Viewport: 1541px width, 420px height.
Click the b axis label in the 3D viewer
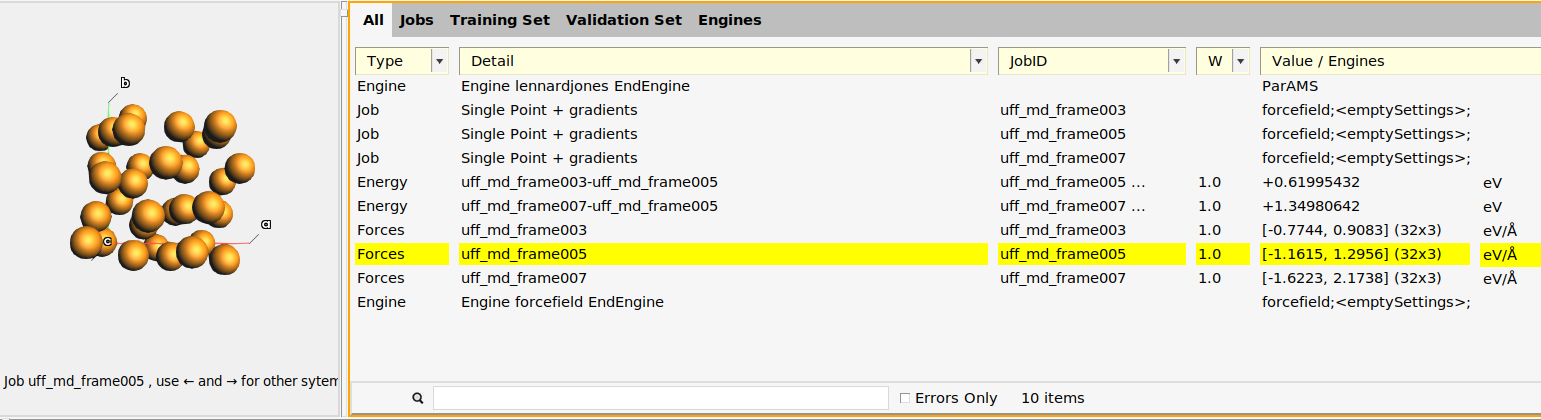tap(125, 82)
